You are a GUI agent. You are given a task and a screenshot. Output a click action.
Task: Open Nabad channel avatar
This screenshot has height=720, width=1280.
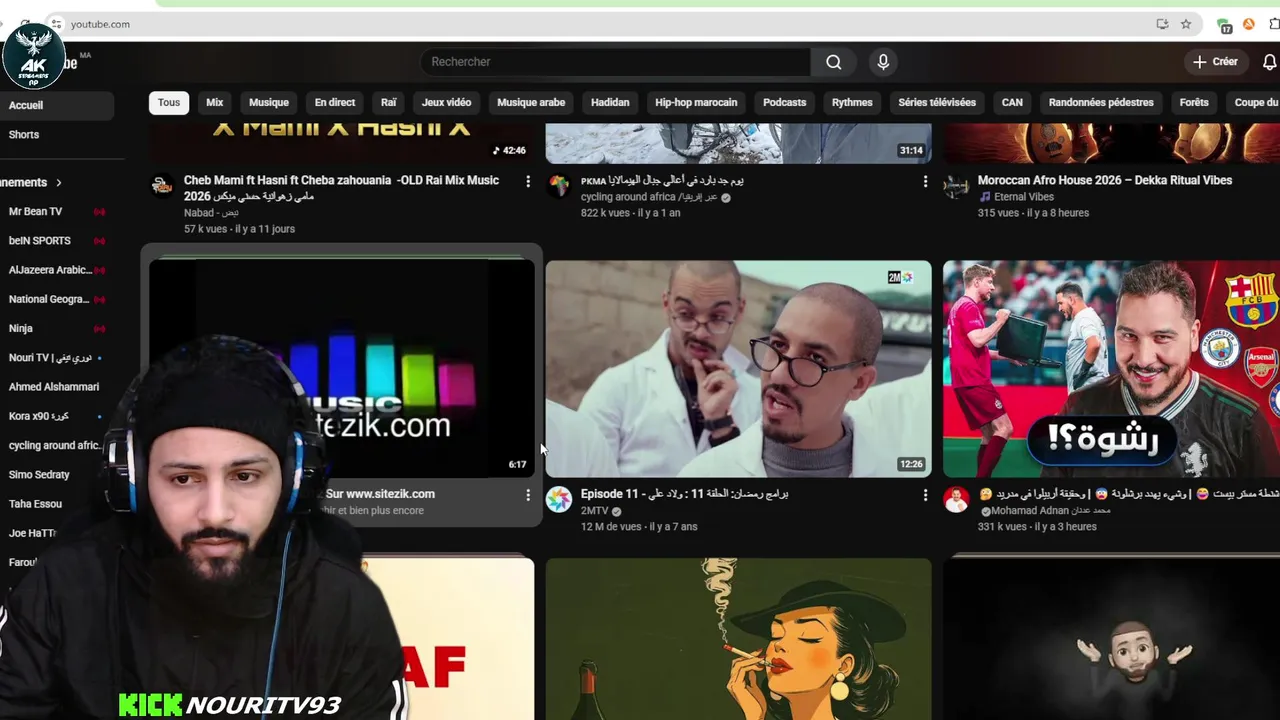click(161, 186)
